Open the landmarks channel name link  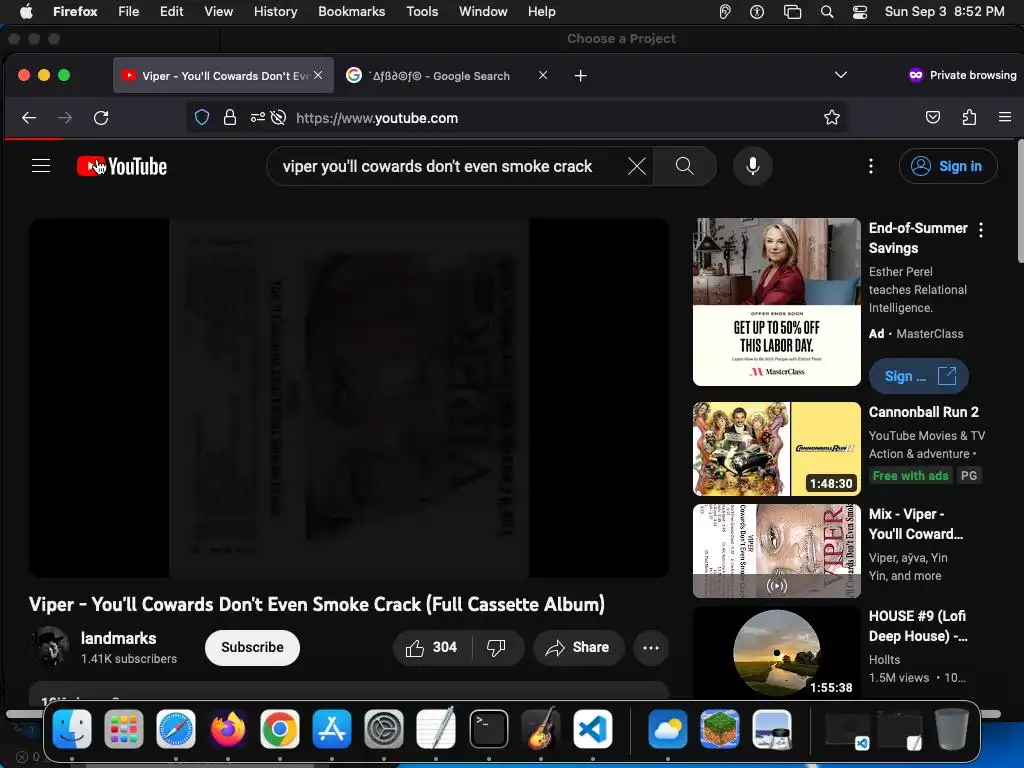pyautogui.click(x=118, y=638)
